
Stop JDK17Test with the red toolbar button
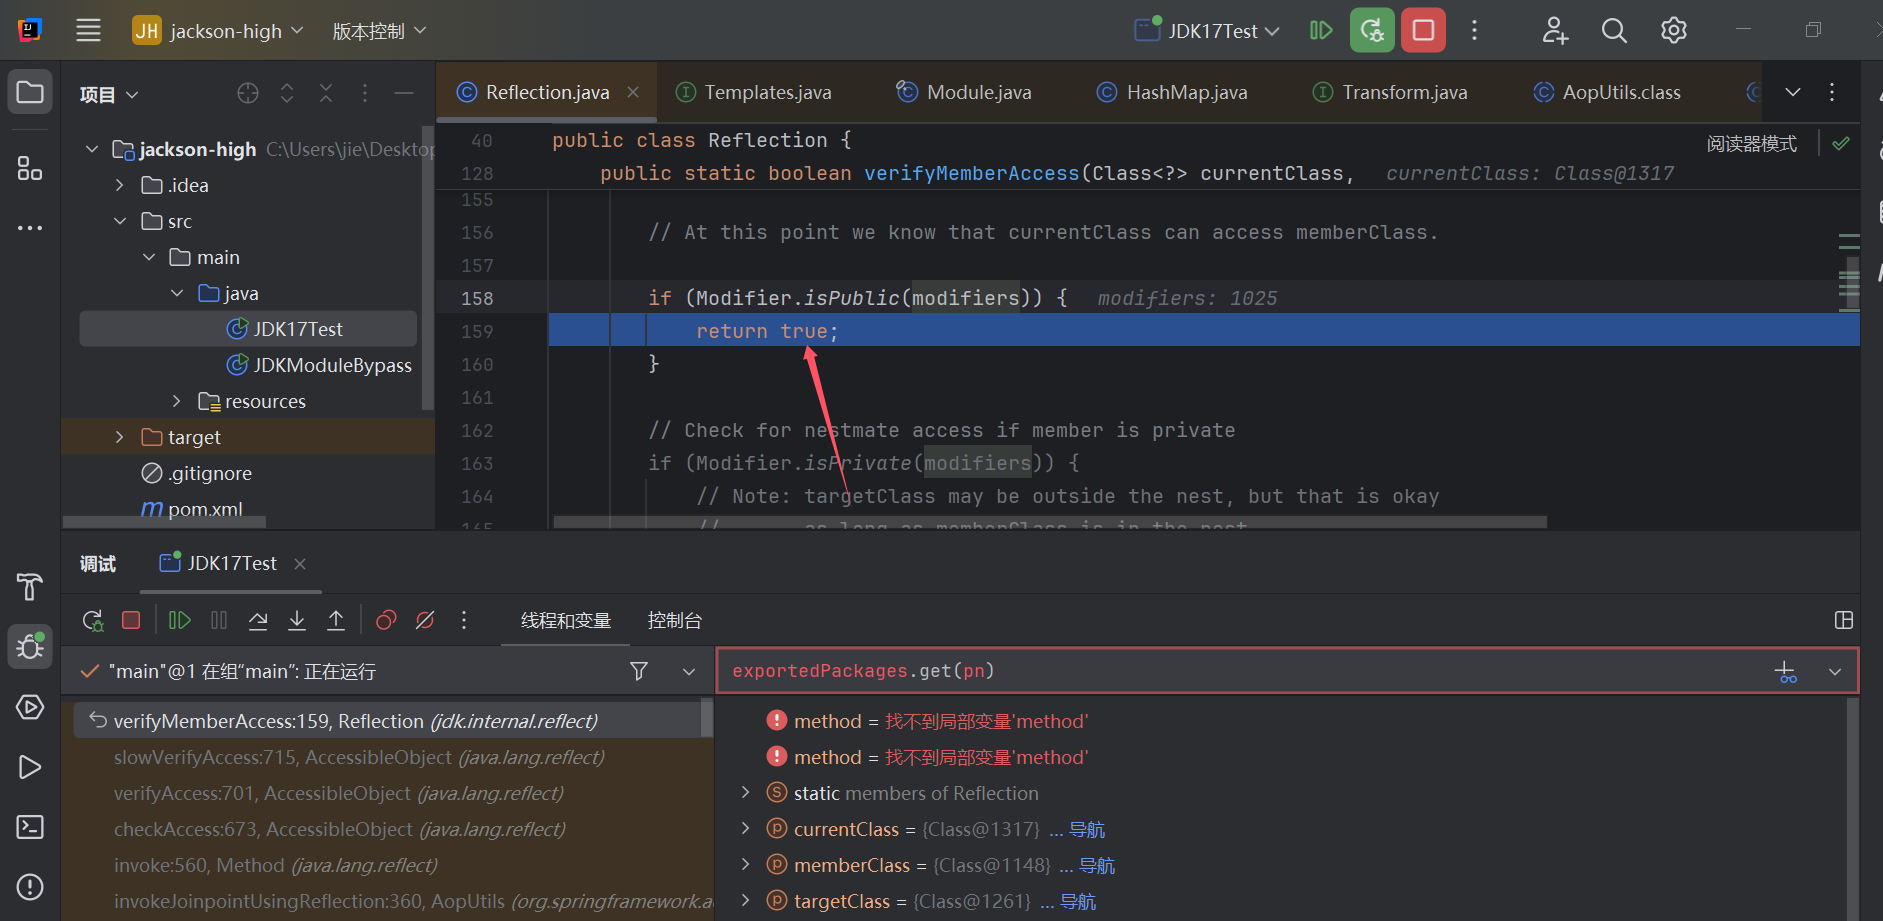[x=1423, y=30]
